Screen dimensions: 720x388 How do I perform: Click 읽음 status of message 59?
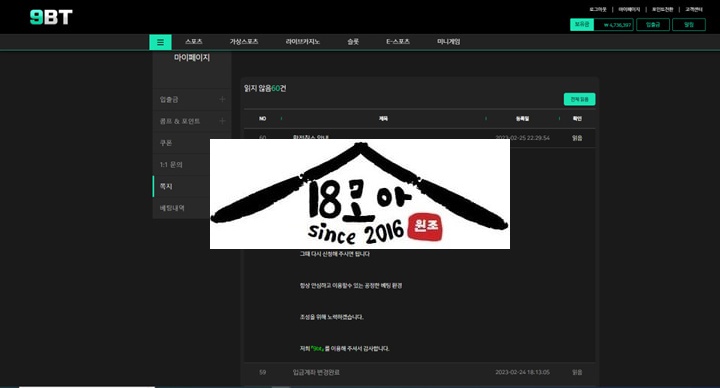pos(577,372)
